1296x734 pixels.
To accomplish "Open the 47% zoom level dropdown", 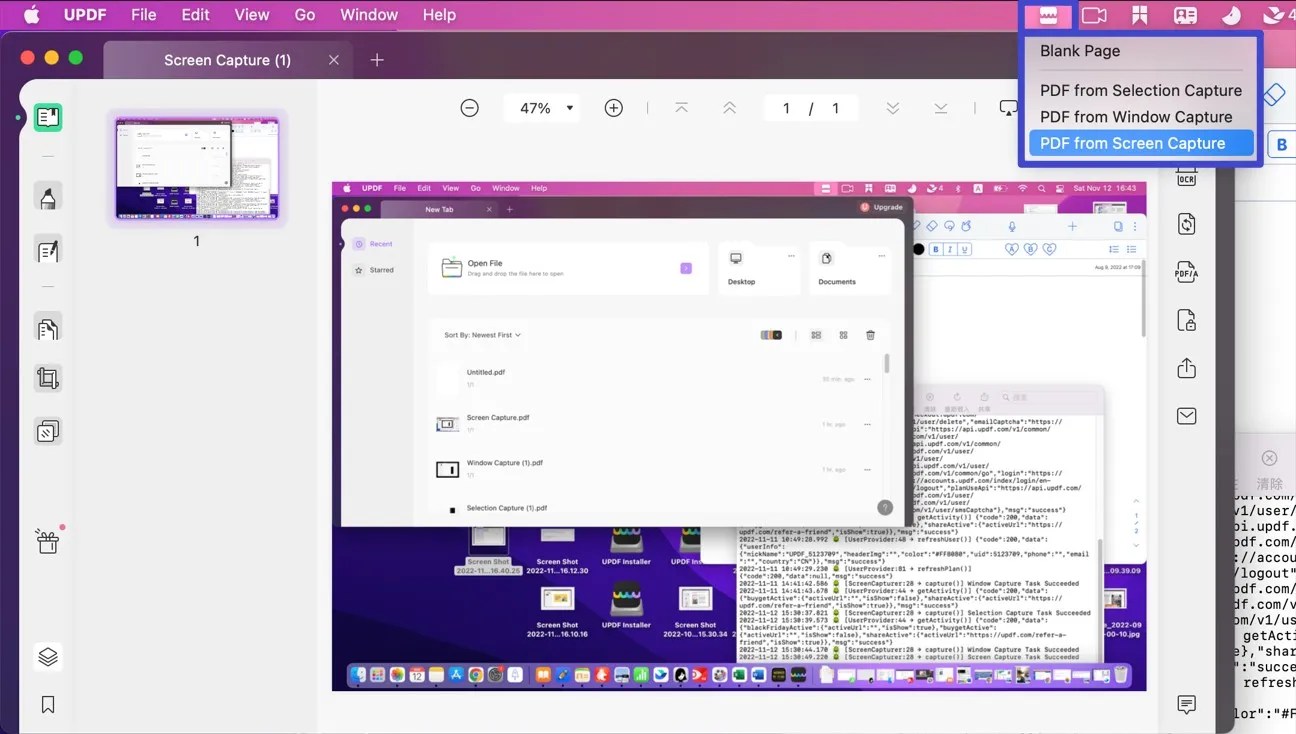I will coord(541,107).
